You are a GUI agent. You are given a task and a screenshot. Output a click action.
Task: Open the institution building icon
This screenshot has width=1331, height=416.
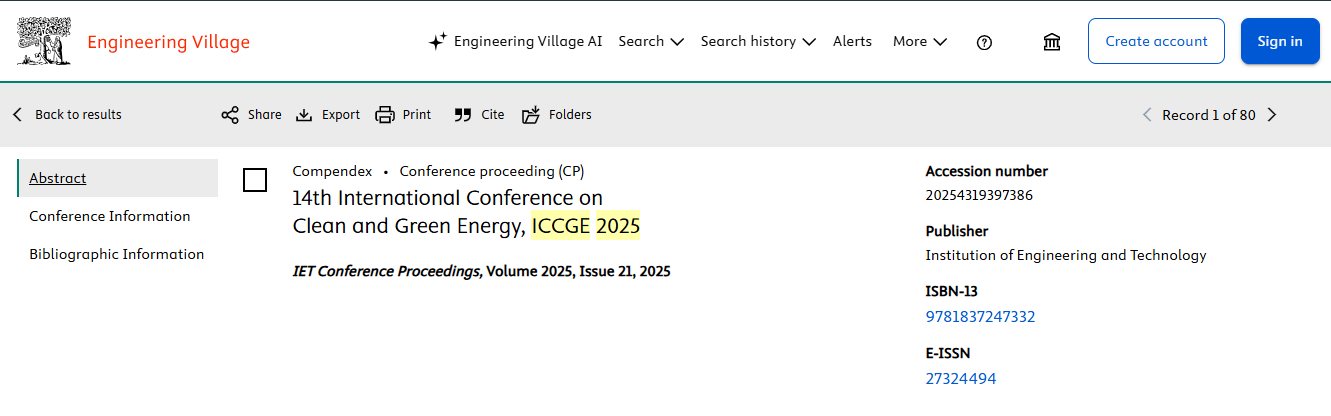click(1051, 42)
